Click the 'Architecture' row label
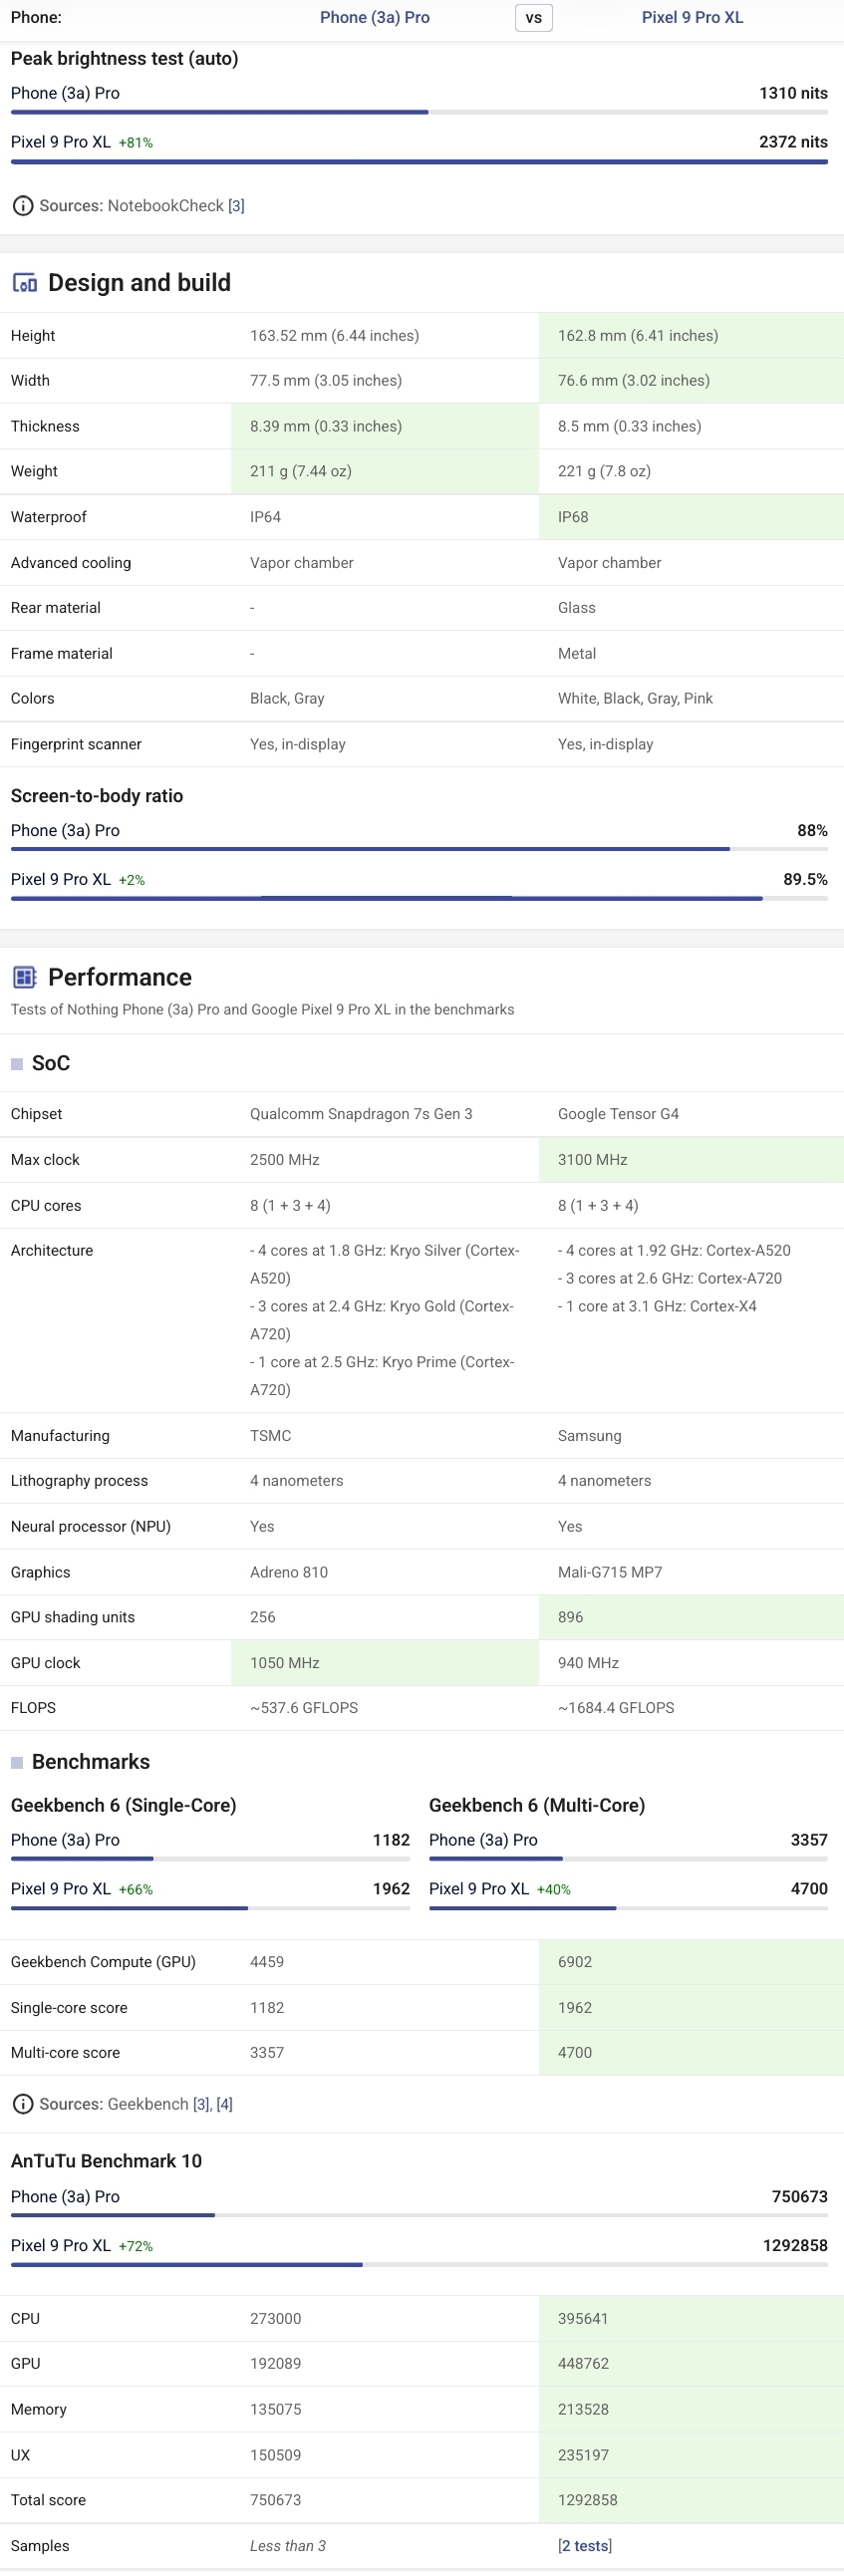The height and width of the screenshot is (2576, 844). [52, 1251]
